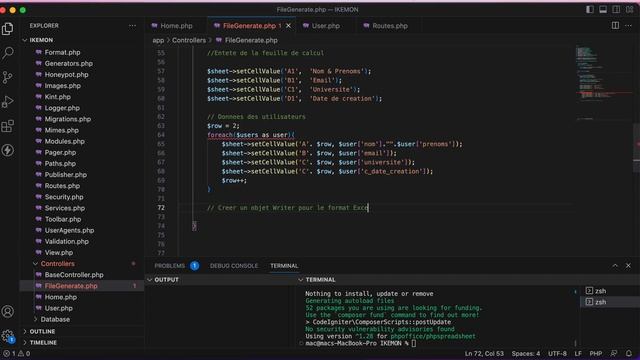Split the editor to the right

coord(615,26)
